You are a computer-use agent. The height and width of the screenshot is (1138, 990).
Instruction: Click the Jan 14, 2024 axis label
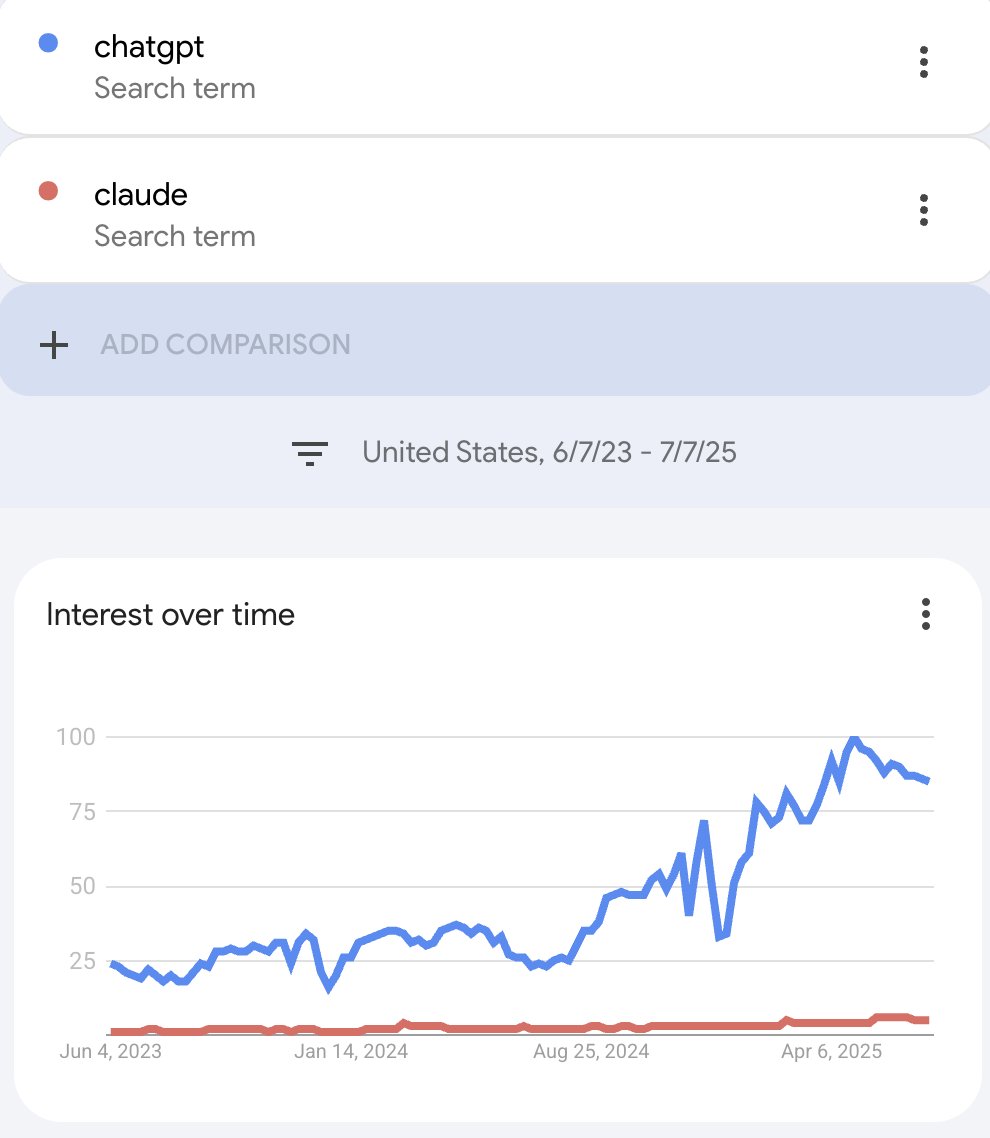[351, 1052]
